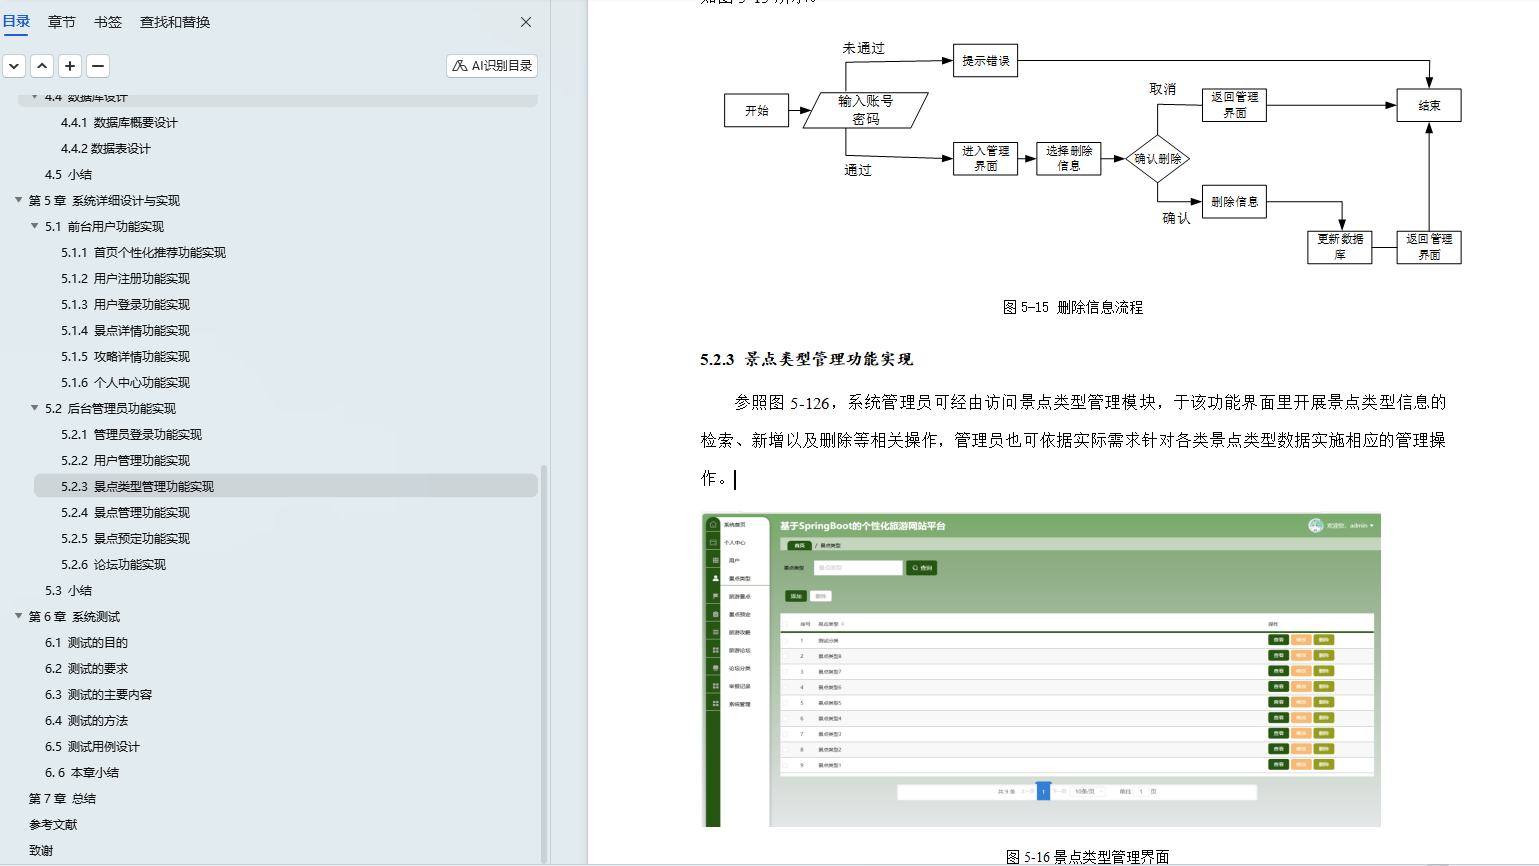
Task: Switch to the 书签 tab
Action: click(x=107, y=21)
